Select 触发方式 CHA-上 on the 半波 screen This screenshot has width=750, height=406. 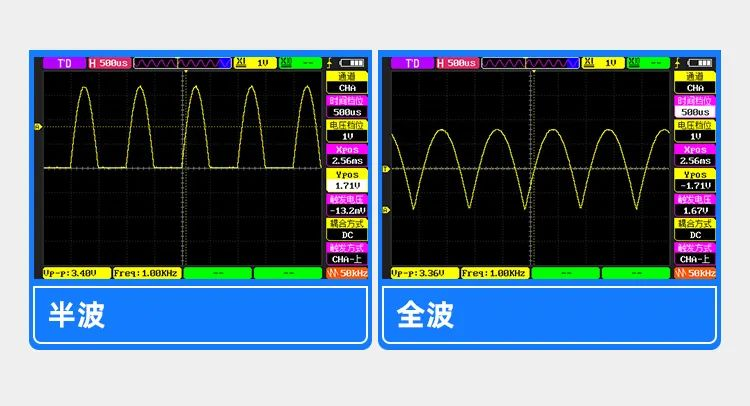tap(347, 254)
